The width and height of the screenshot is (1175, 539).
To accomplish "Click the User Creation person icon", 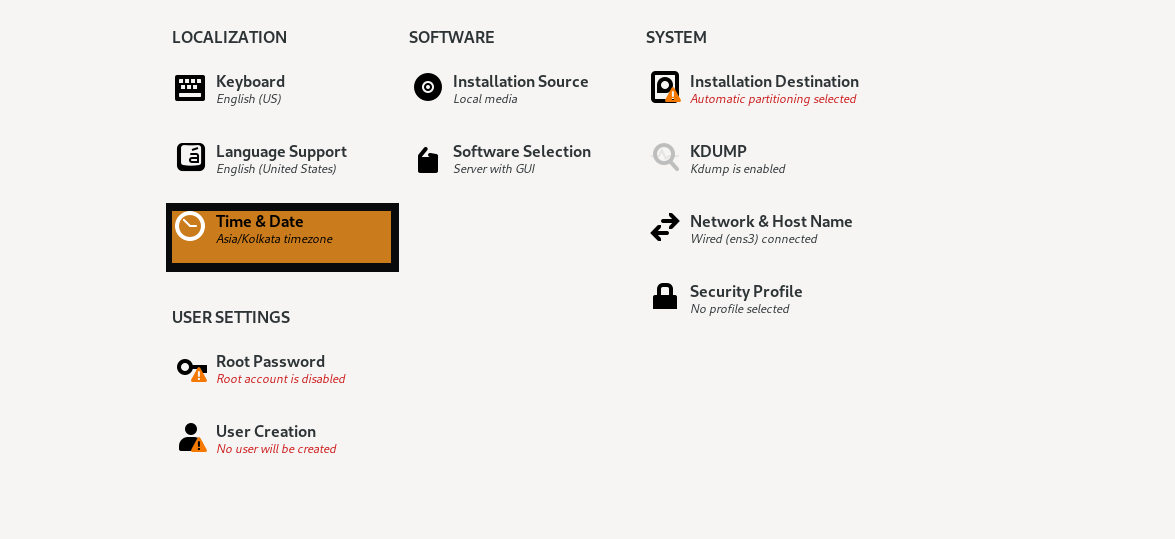I will (192, 438).
